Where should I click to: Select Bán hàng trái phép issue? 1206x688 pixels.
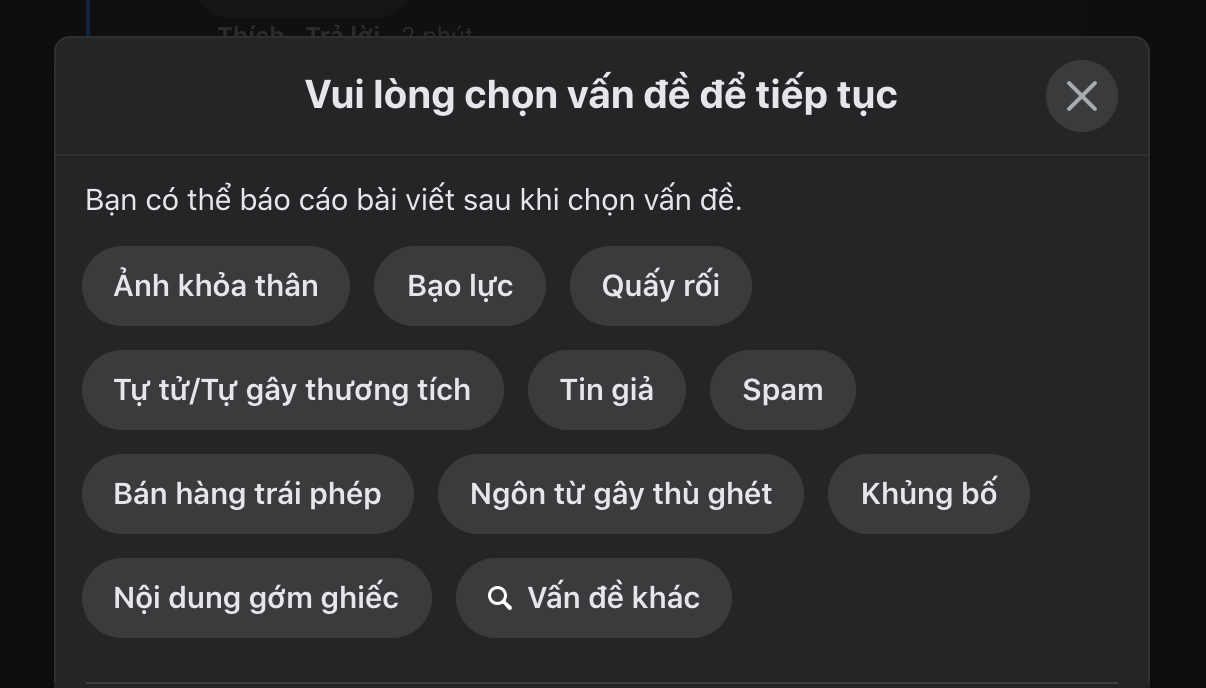point(247,494)
